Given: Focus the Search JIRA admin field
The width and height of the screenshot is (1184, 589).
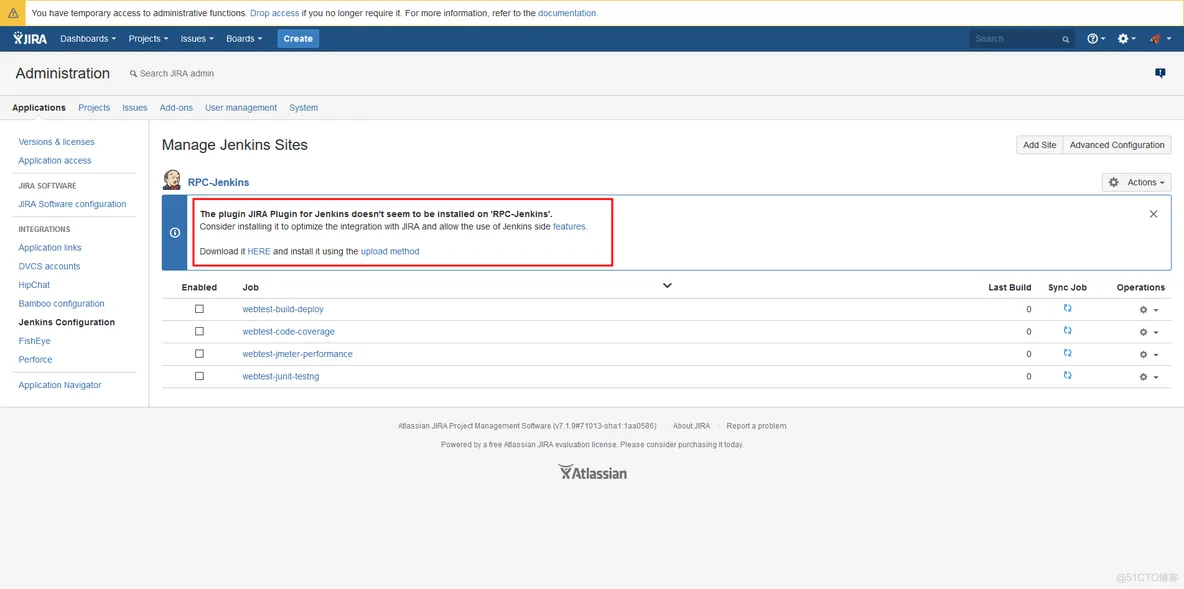Looking at the screenshot, I should (x=177, y=73).
